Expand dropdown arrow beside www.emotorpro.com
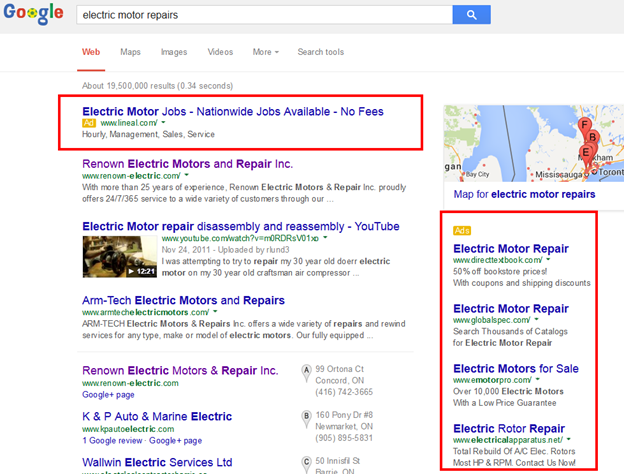The width and height of the screenshot is (624, 474). (538, 379)
